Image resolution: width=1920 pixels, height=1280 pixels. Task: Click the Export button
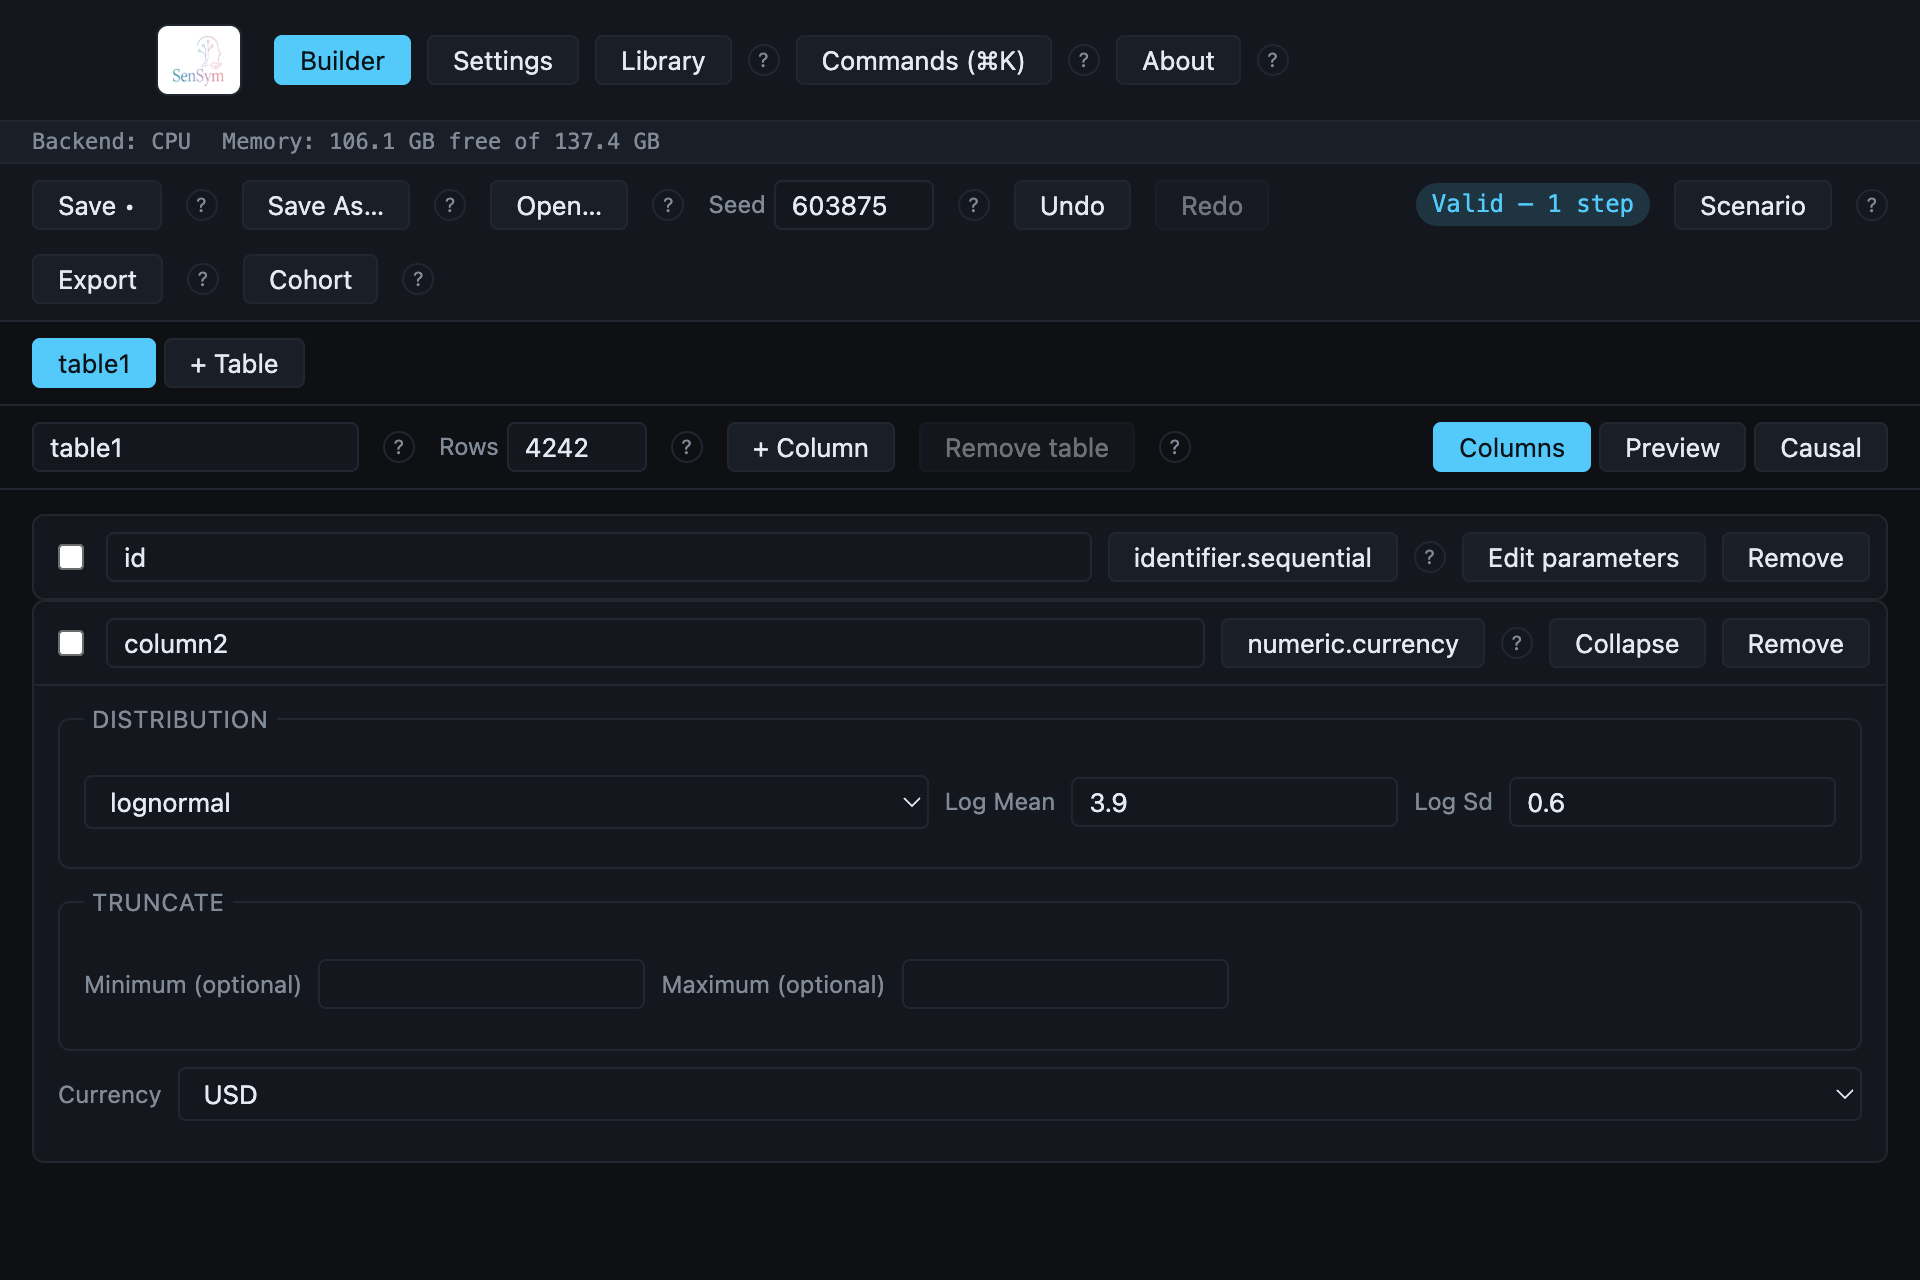(97, 279)
